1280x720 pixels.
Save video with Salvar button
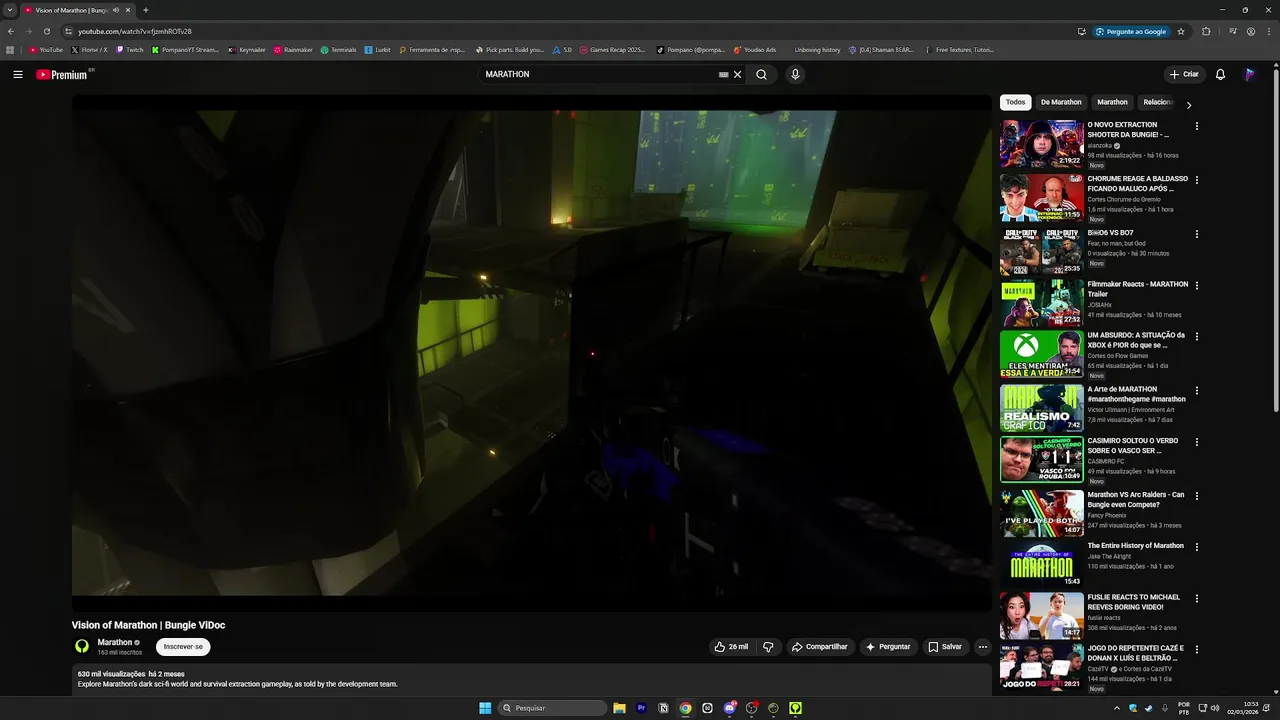coord(945,647)
